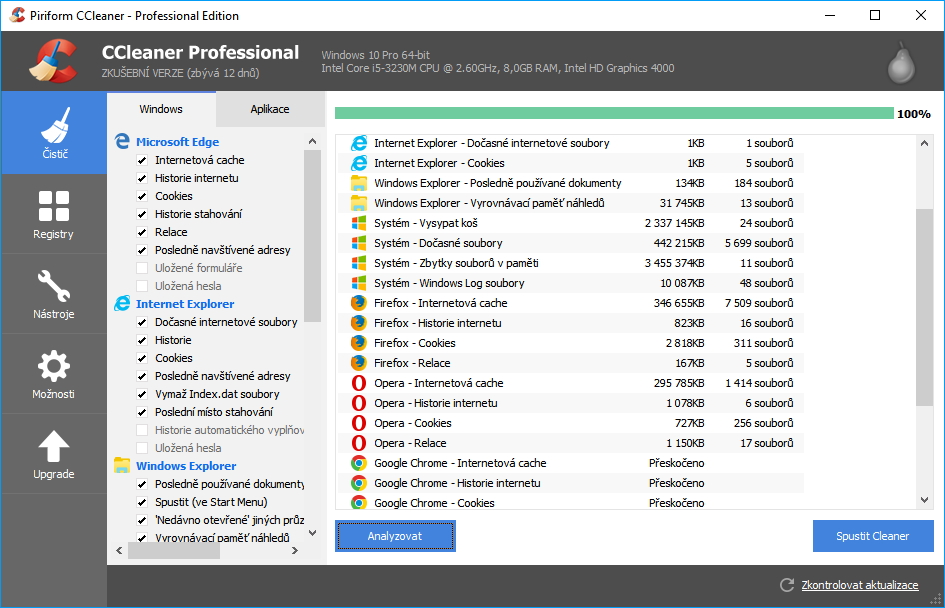Screen dimensions: 945x608
Task: Select the Firefox - Relace result row
Action: (570, 363)
